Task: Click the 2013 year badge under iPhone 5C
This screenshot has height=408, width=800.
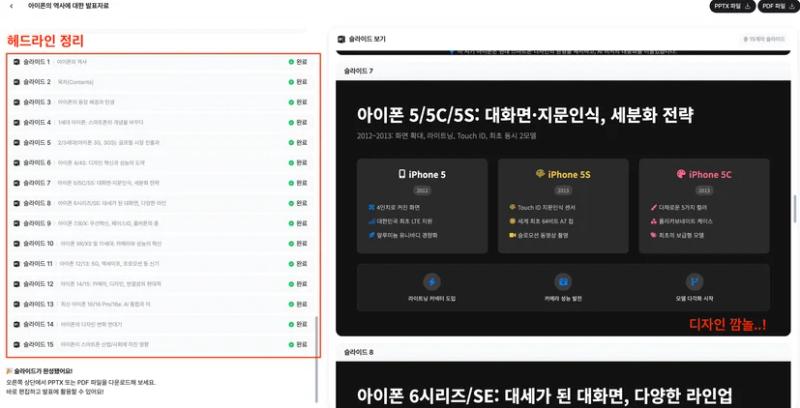Action: click(x=704, y=190)
